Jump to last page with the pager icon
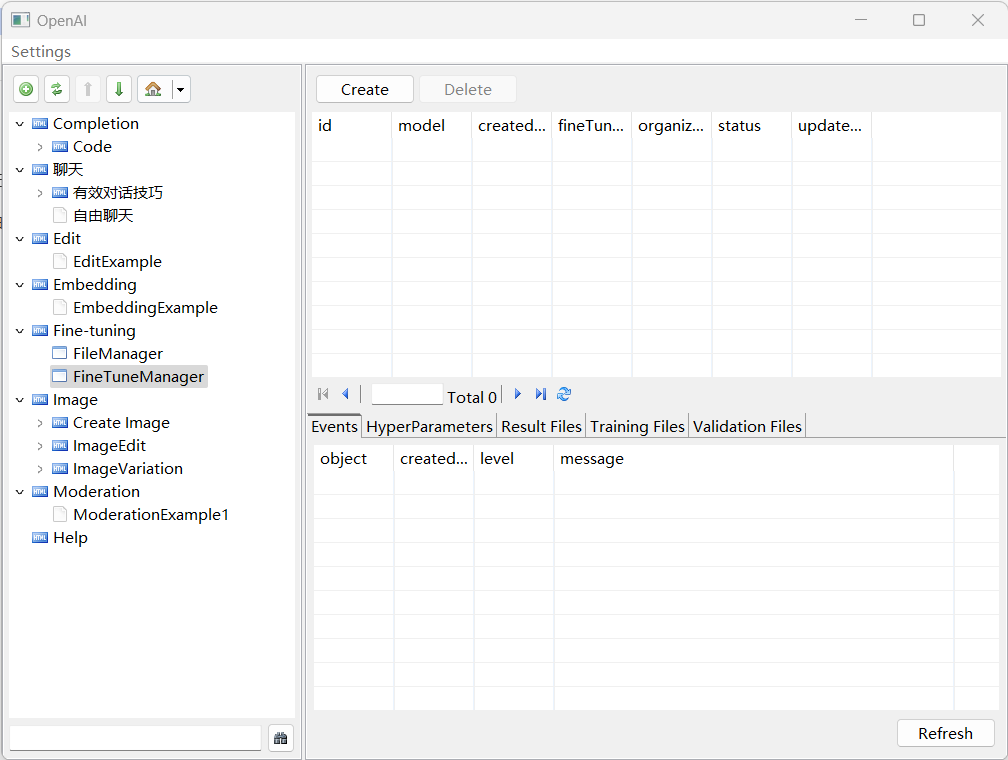 (540, 394)
